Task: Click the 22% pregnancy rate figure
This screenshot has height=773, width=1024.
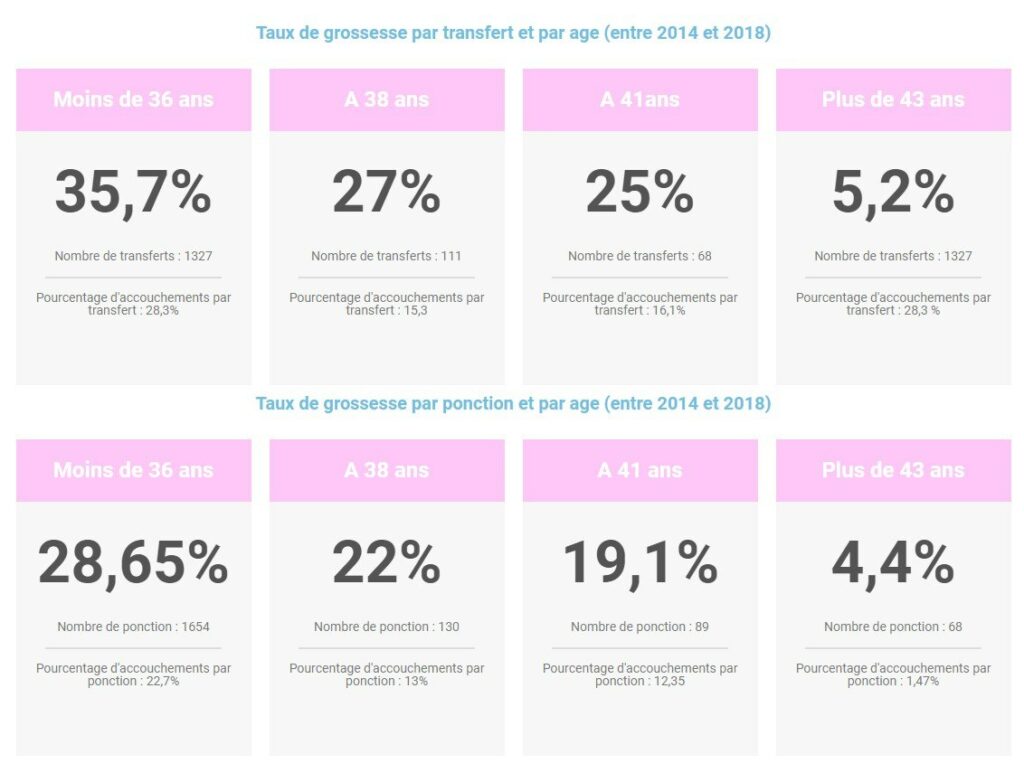Action: [x=387, y=563]
